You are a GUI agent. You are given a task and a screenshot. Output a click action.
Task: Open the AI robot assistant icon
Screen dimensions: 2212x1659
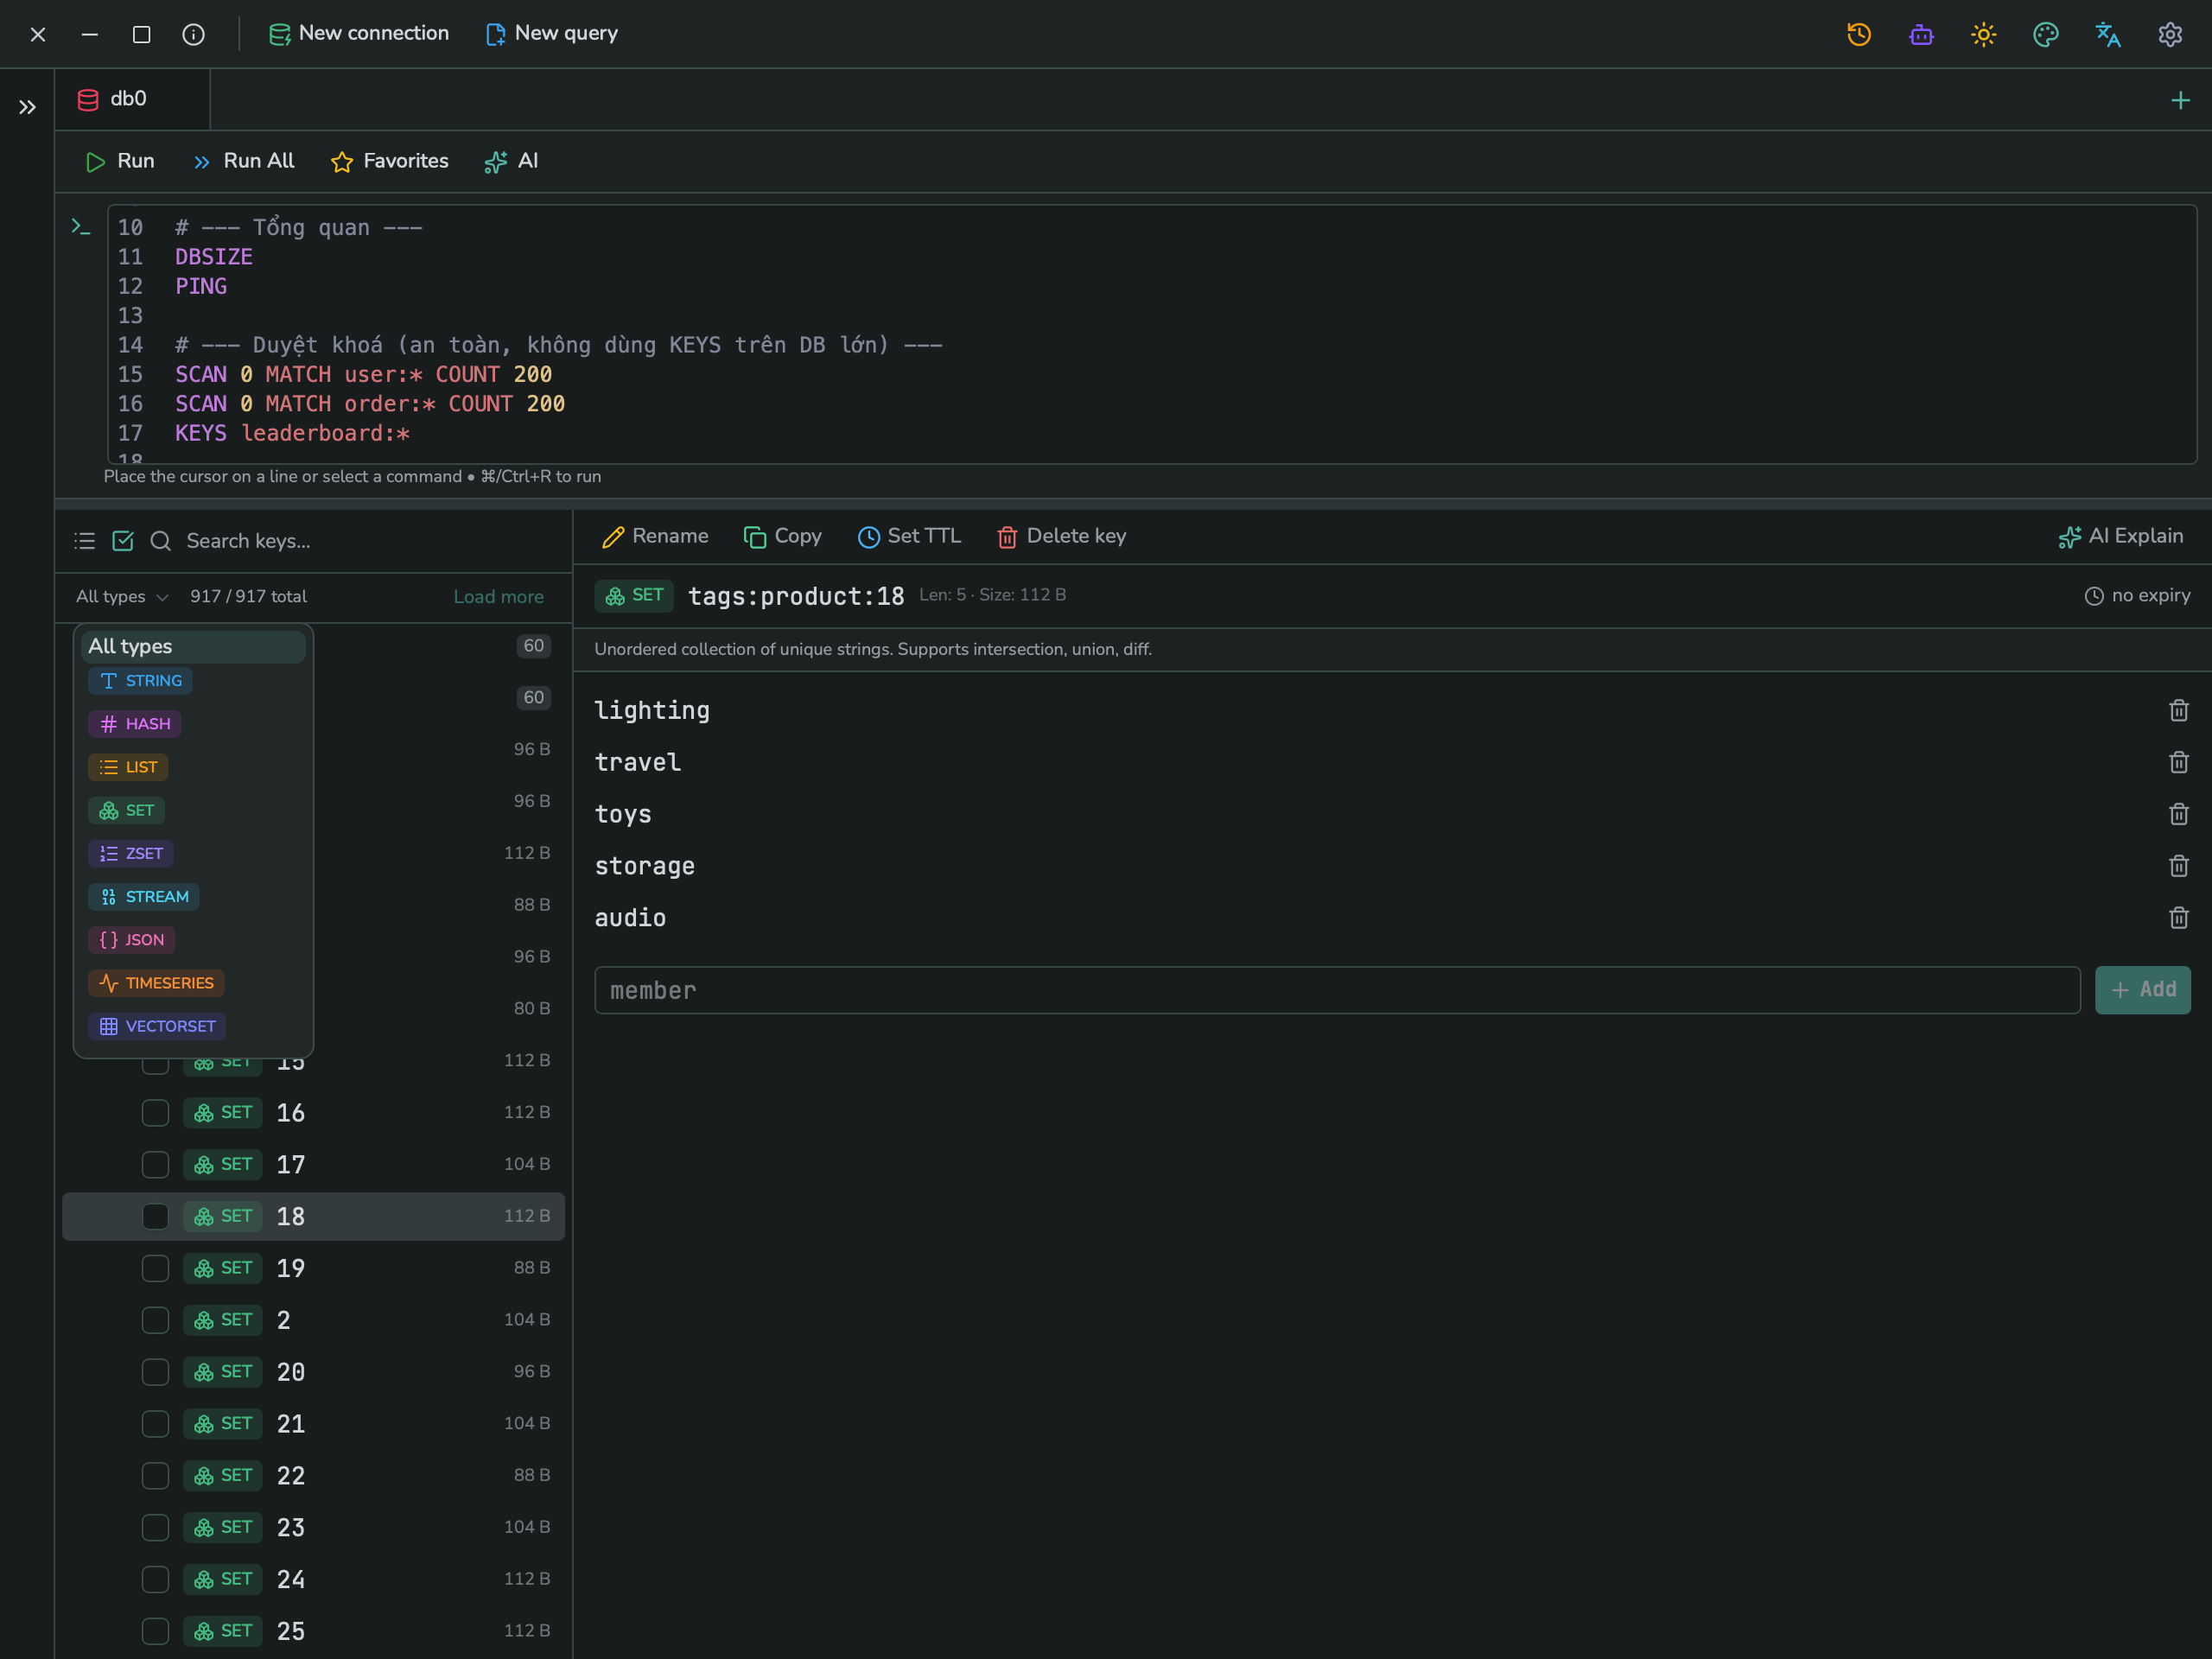point(1921,34)
